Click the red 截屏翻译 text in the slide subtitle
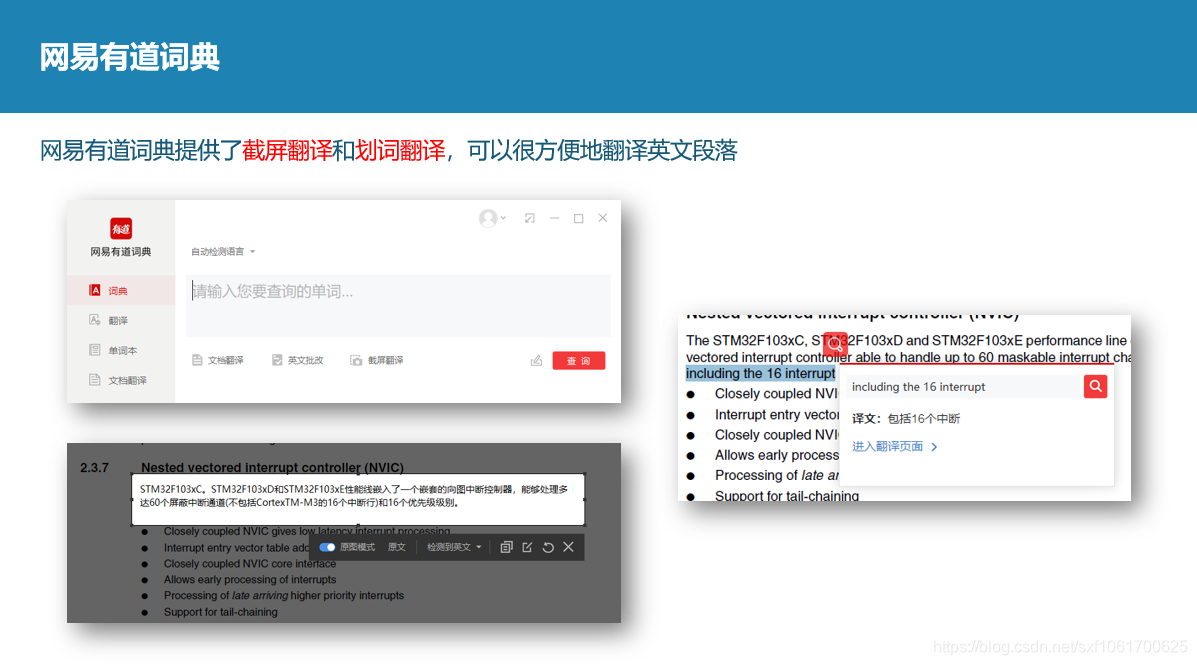1197x665 pixels. coord(287,150)
